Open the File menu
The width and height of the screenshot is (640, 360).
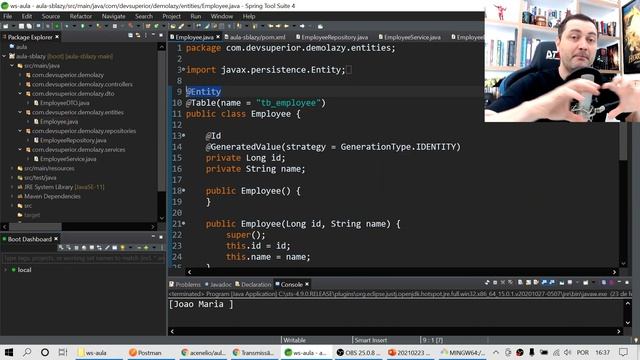tap(7, 16)
